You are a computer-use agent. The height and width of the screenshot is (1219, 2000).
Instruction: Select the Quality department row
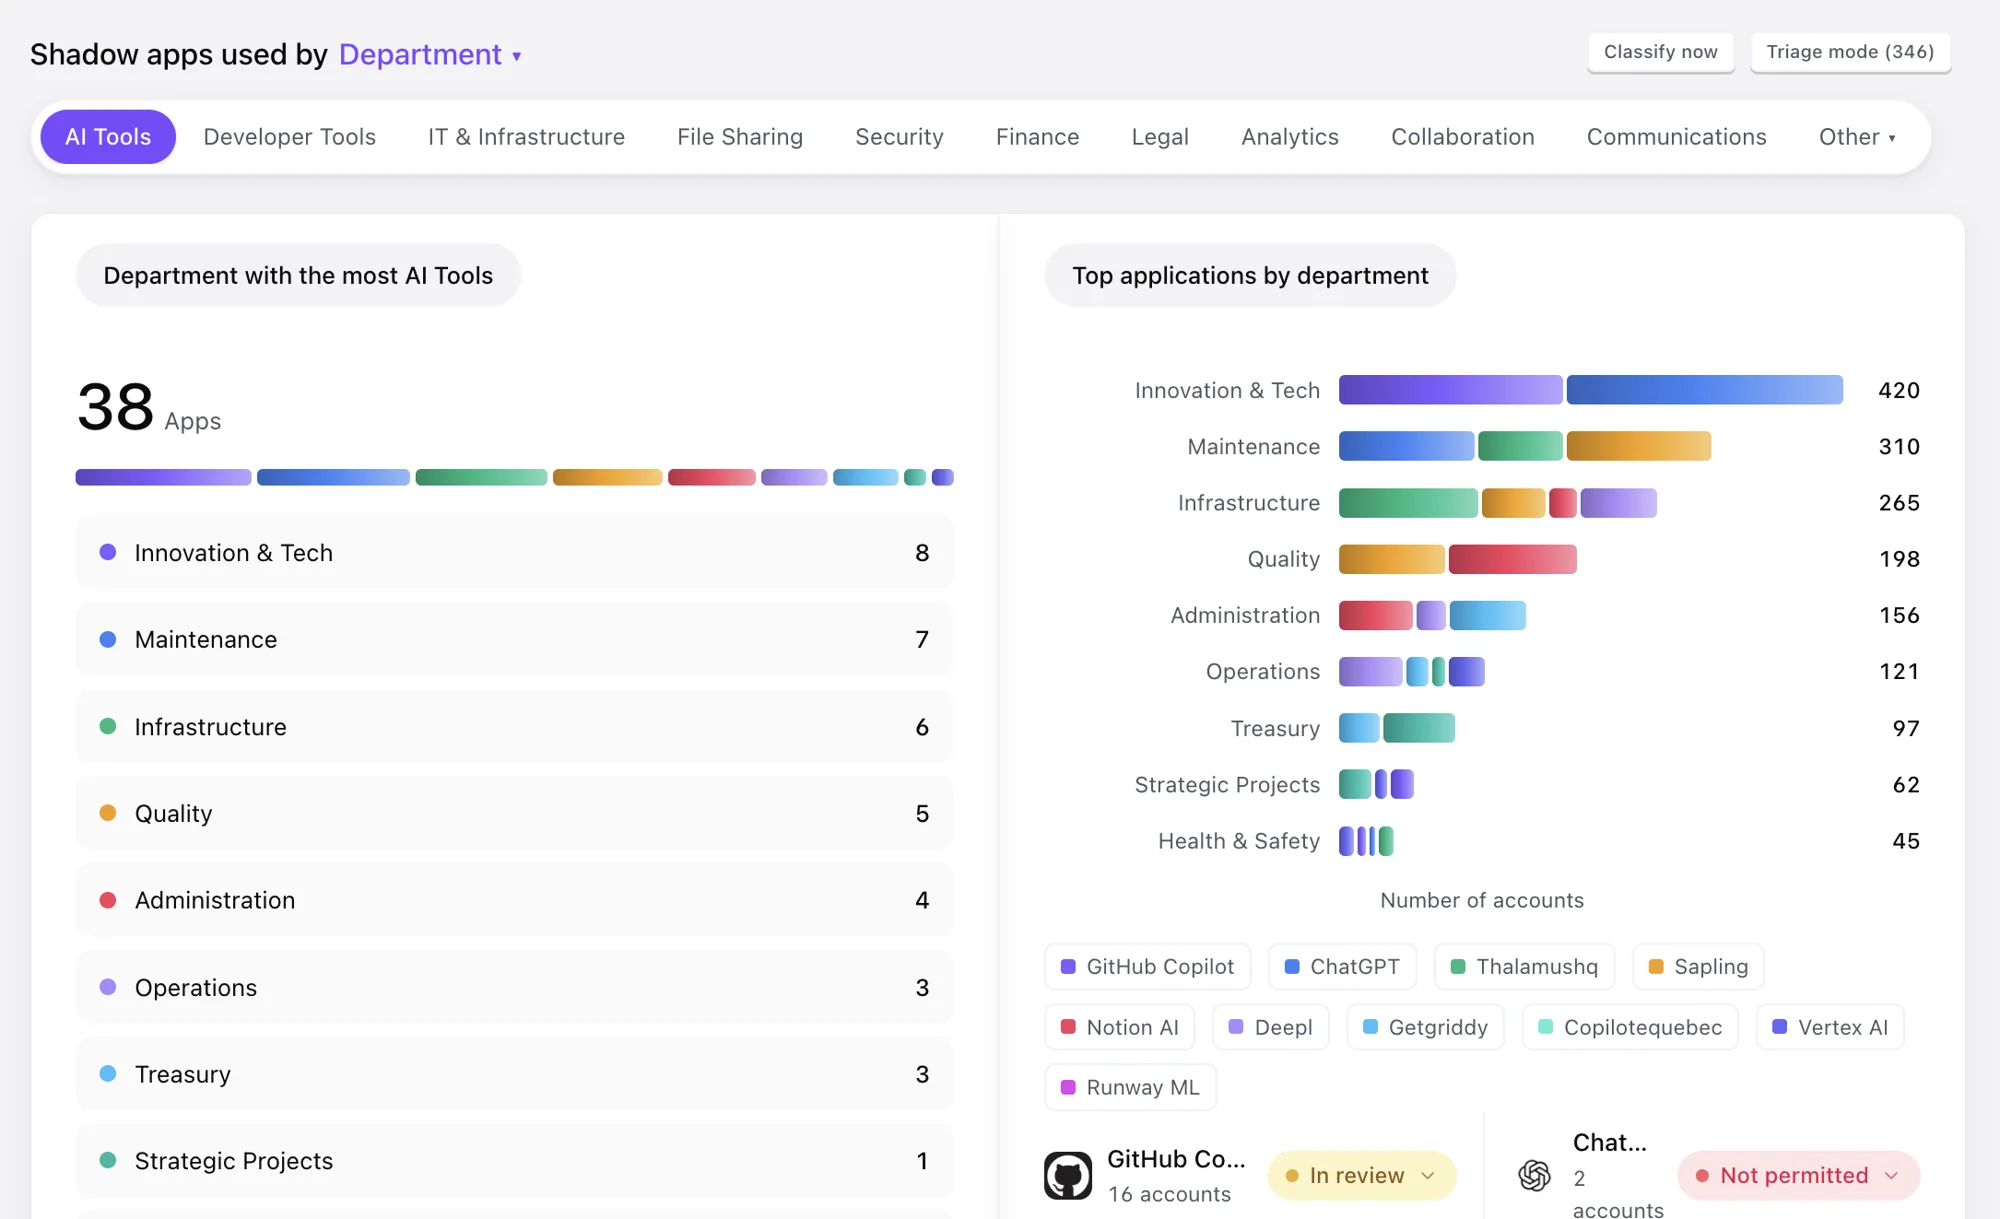tap(514, 813)
